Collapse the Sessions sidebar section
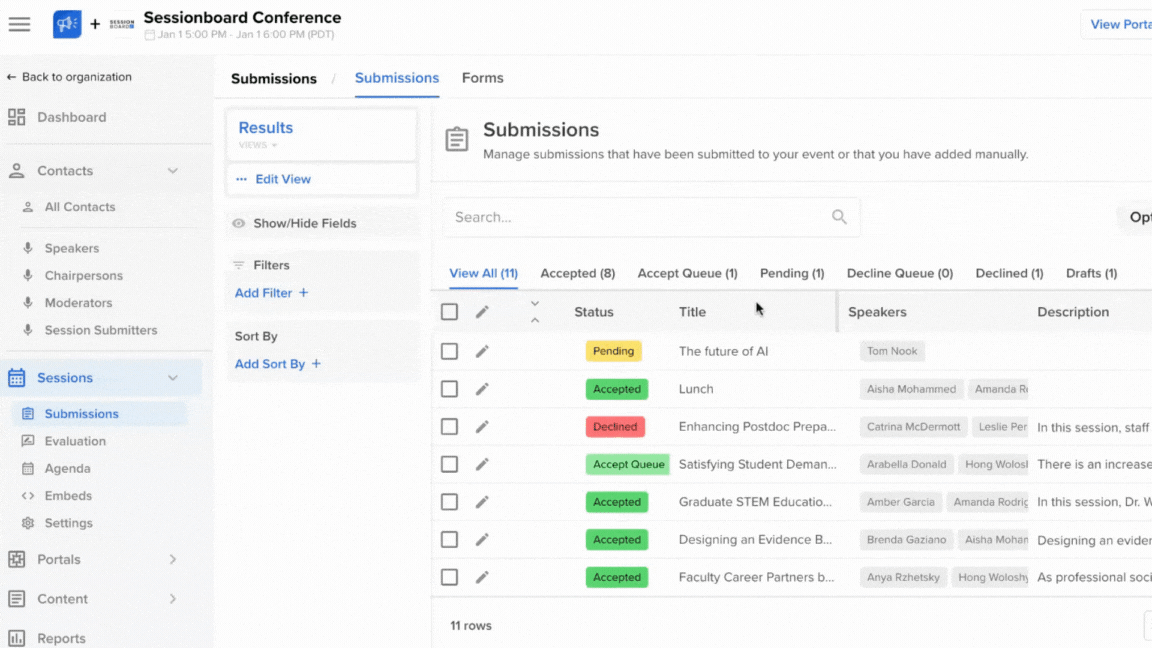1152x648 pixels. [x=173, y=378]
